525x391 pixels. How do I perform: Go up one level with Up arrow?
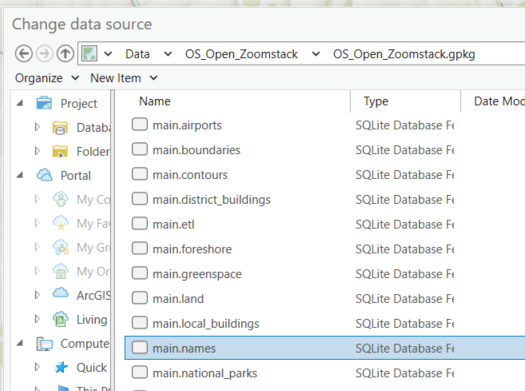65,54
